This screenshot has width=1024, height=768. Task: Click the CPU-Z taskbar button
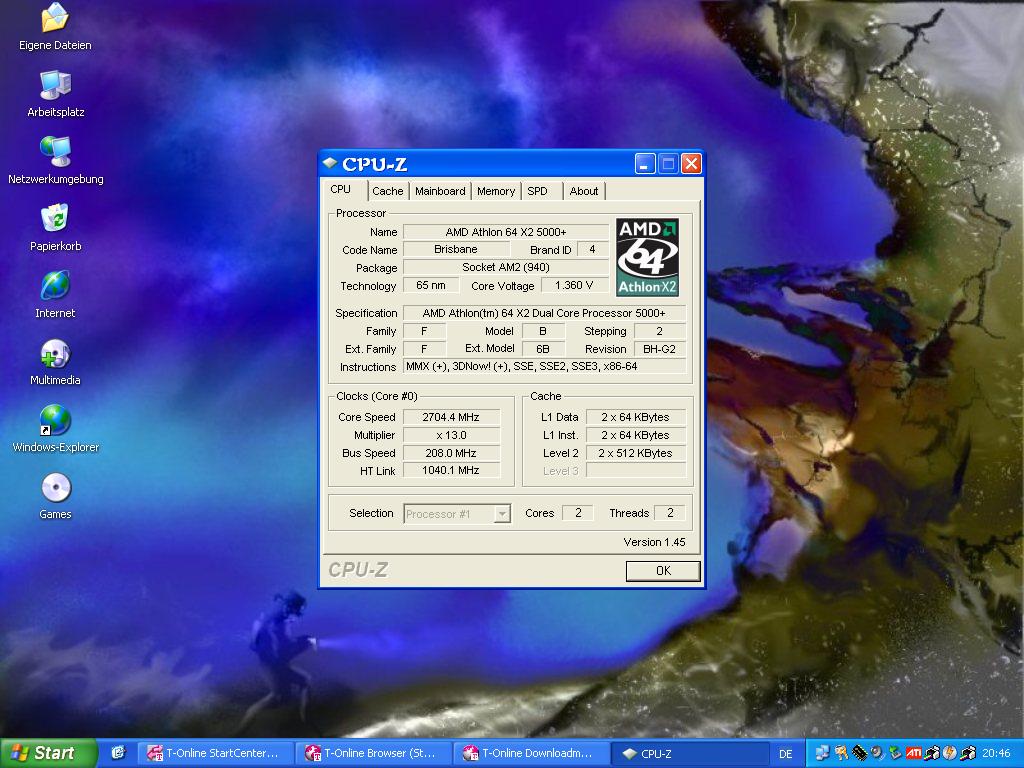[x=690, y=753]
